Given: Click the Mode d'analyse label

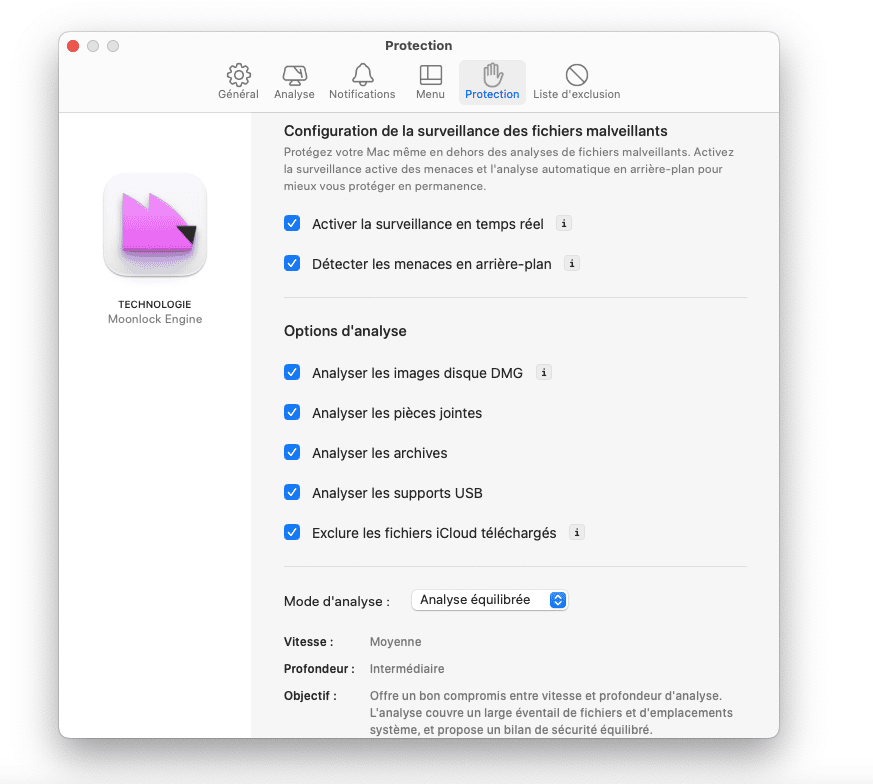Looking at the screenshot, I should pyautogui.click(x=337, y=601).
